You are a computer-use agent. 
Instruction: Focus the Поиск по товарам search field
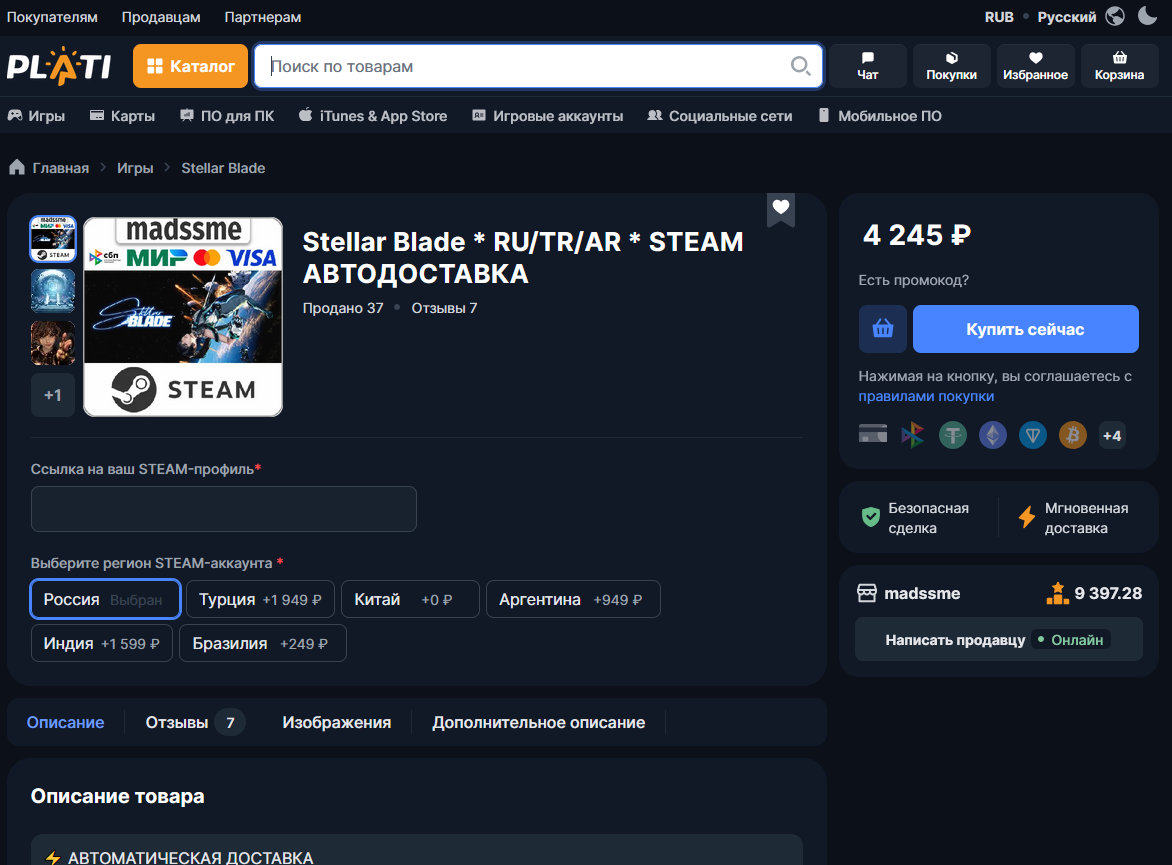click(538, 66)
